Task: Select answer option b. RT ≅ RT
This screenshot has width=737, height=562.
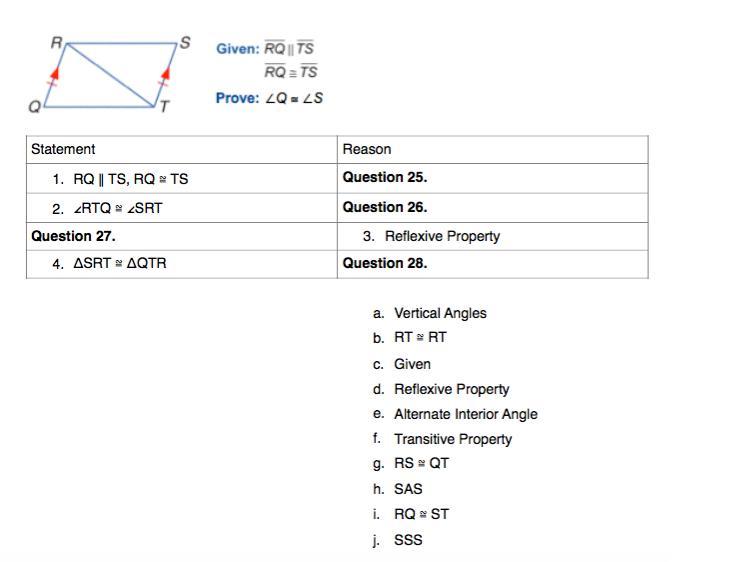Action: point(420,338)
